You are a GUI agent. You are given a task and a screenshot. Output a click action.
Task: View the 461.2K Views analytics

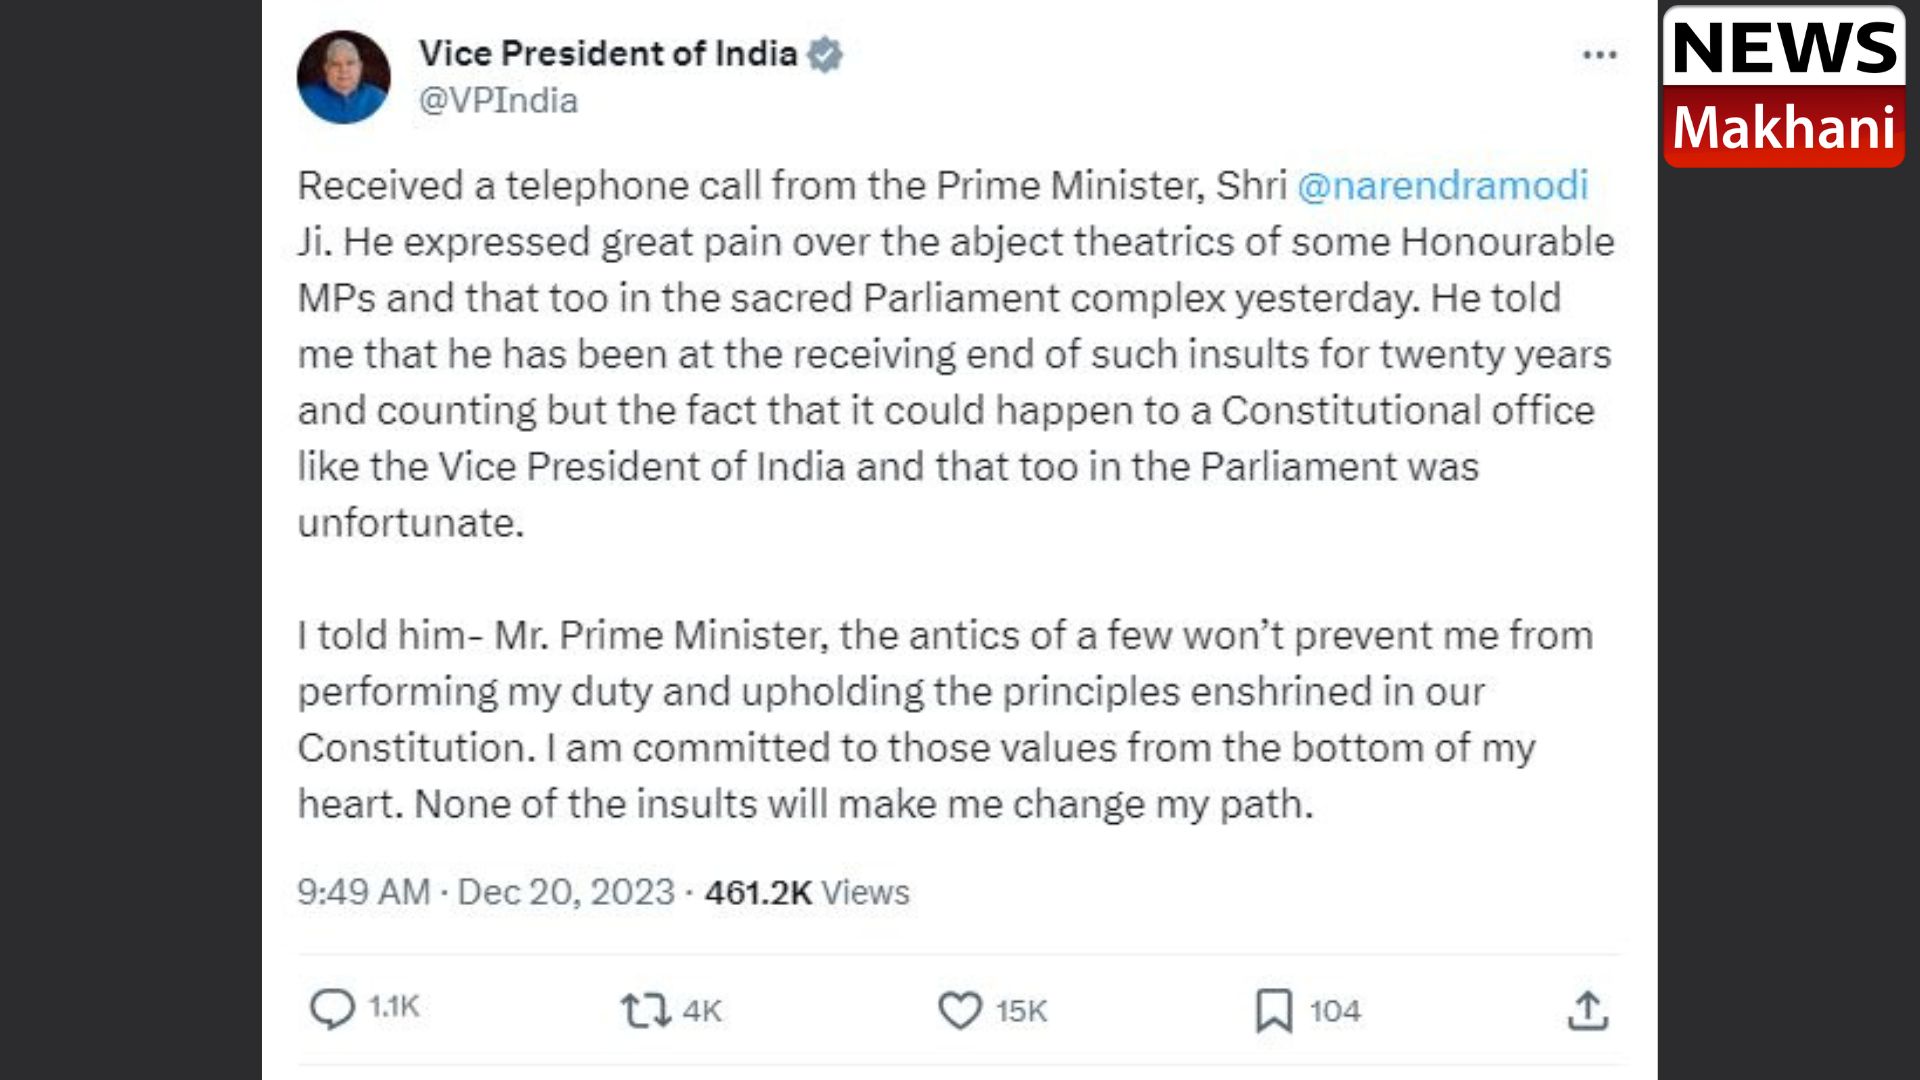pyautogui.click(x=807, y=892)
